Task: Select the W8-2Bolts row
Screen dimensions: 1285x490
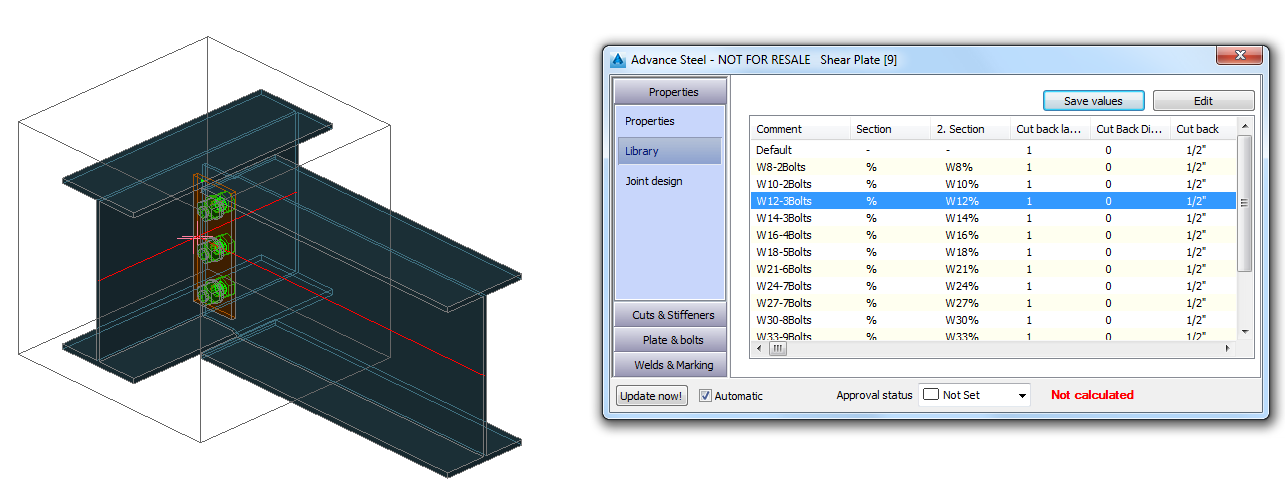Action: (994, 167)
